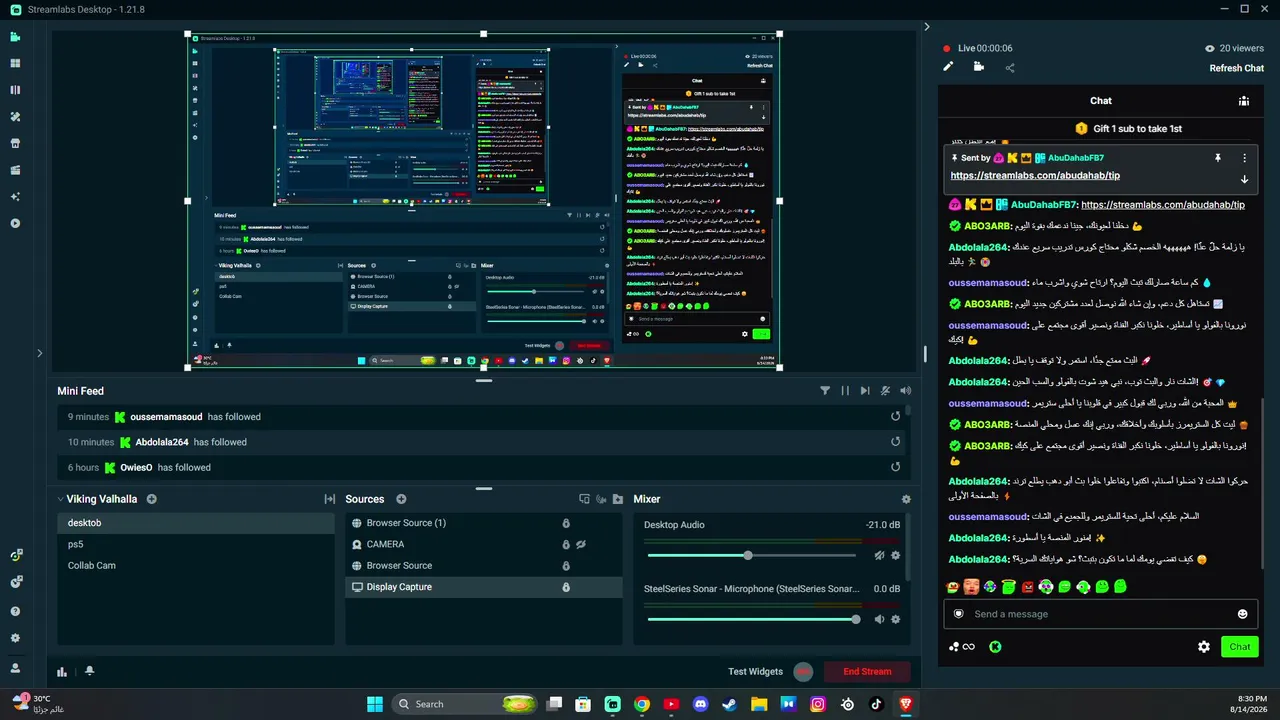
Task: Open the Highlighter icon in left sidebar
Action: pyautogui.click(x=15, y=170)
